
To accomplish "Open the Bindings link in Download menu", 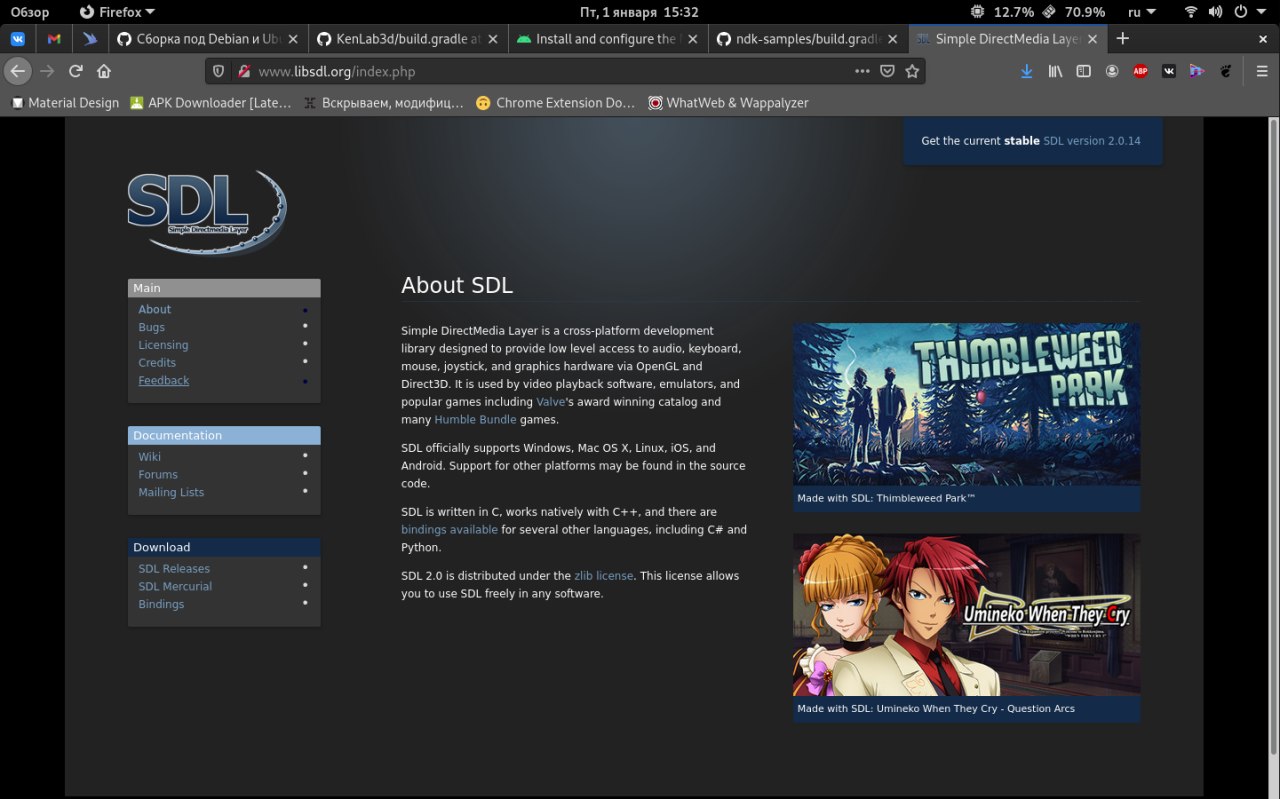I will coord(161,604).
